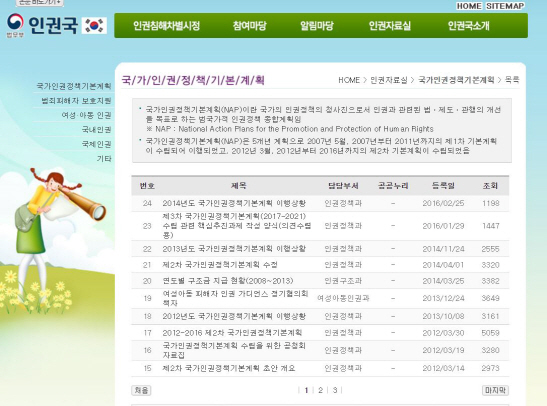Open 인권국소개 menu

[469, 25]
